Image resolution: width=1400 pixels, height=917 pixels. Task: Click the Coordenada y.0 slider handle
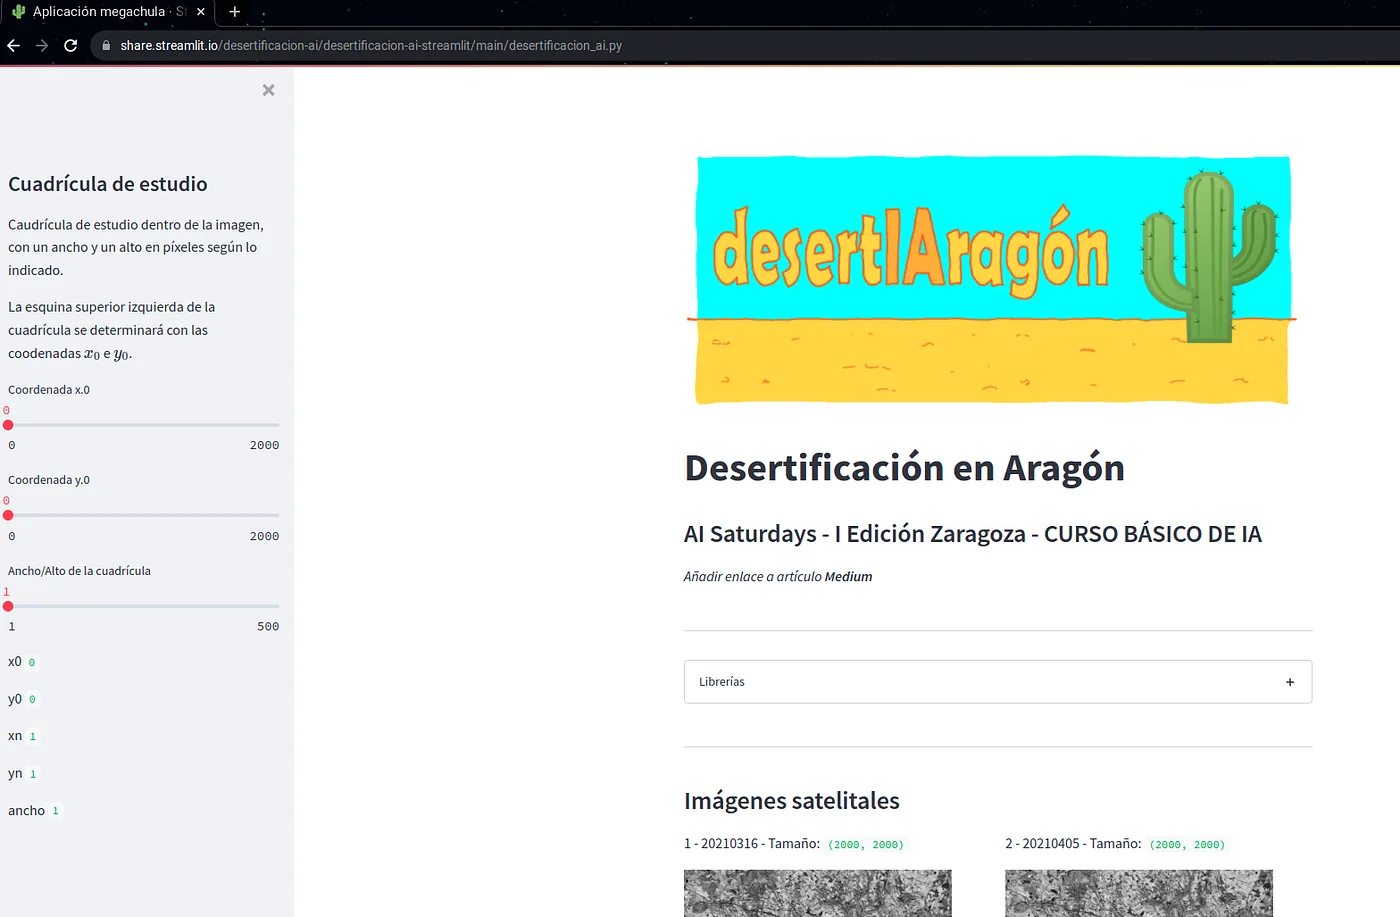coord(8,515)
